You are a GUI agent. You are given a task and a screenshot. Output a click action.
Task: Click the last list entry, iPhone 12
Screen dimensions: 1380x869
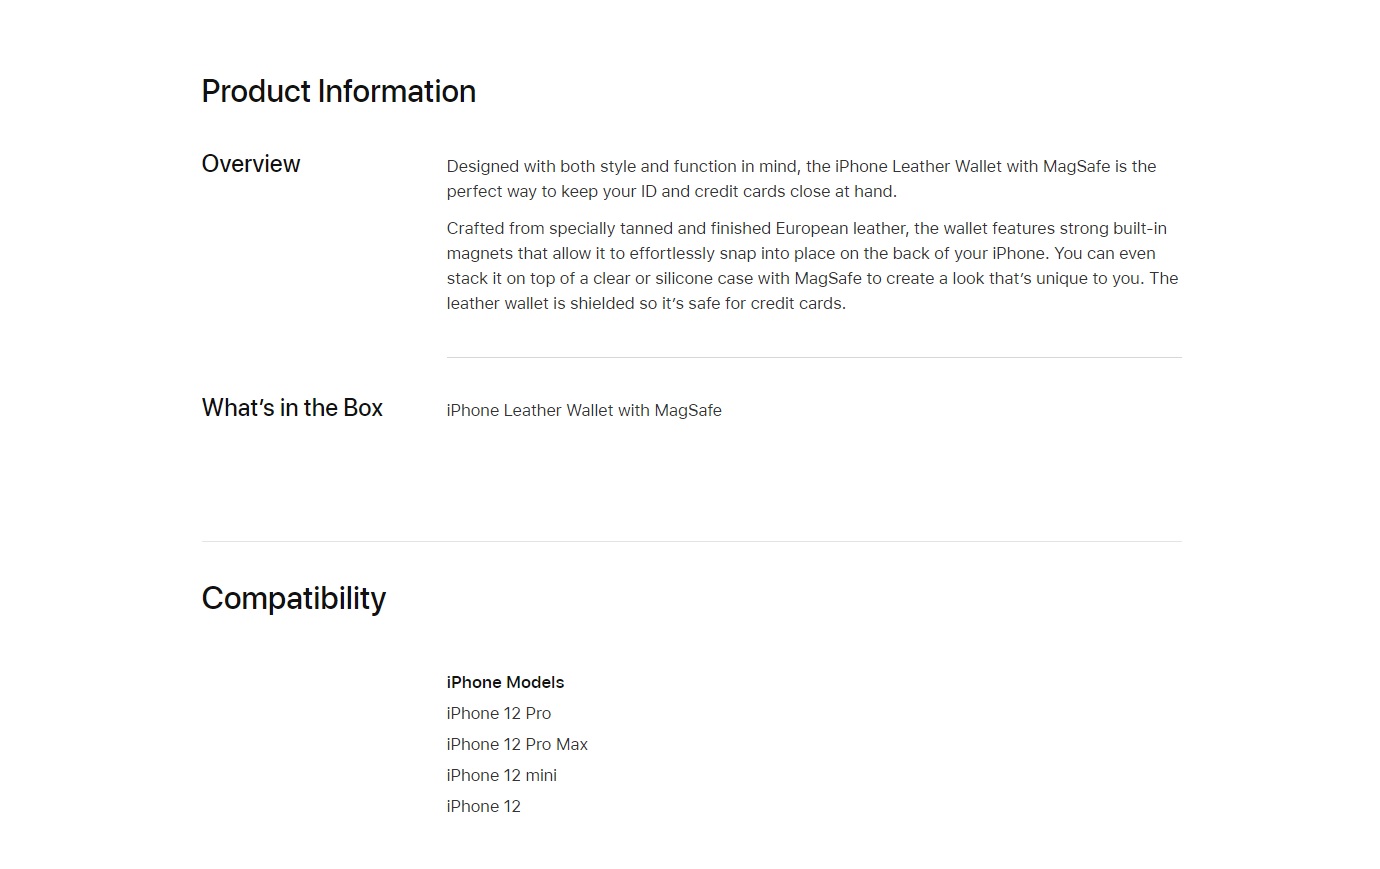[x=484, y=806]
